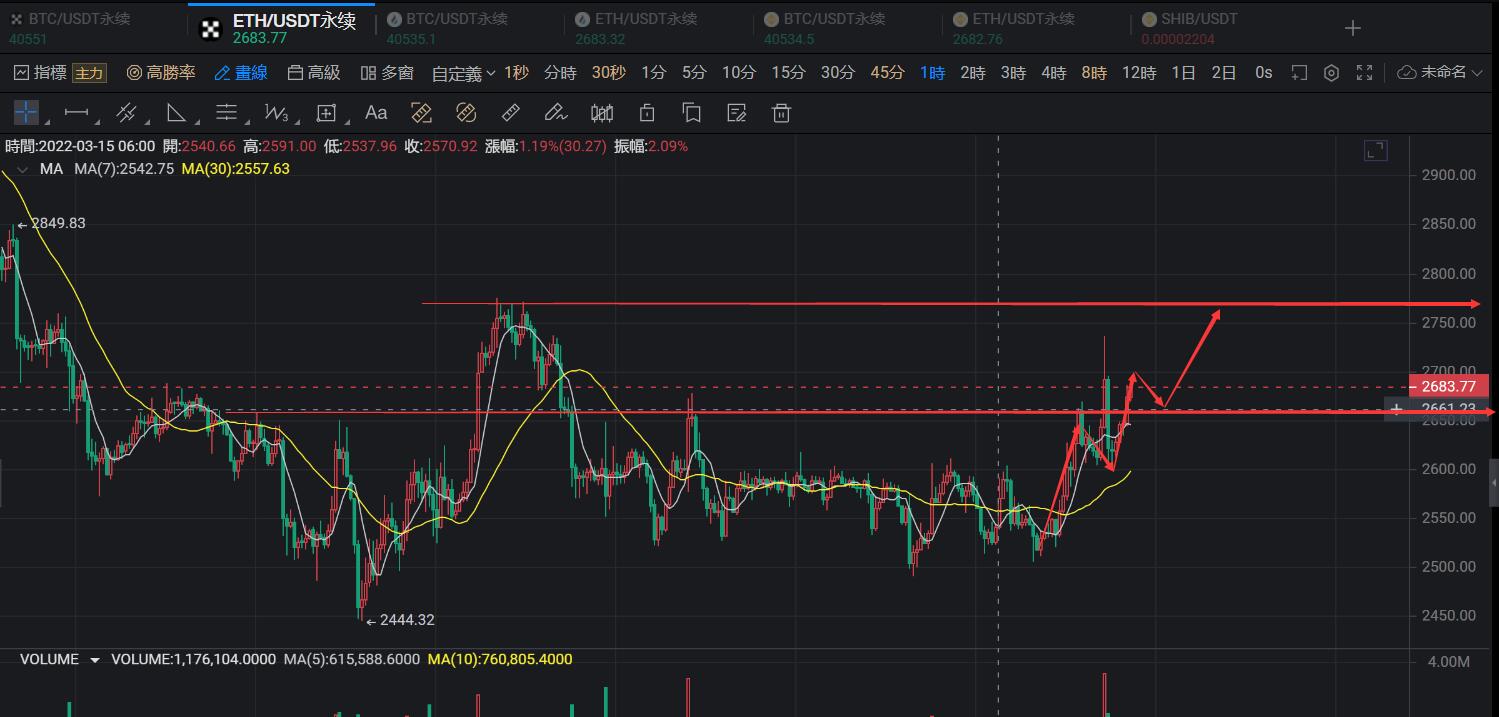Add a new symbol tab with plus
Screen dimensions: 1499x717
click(x=1353, y=28)
